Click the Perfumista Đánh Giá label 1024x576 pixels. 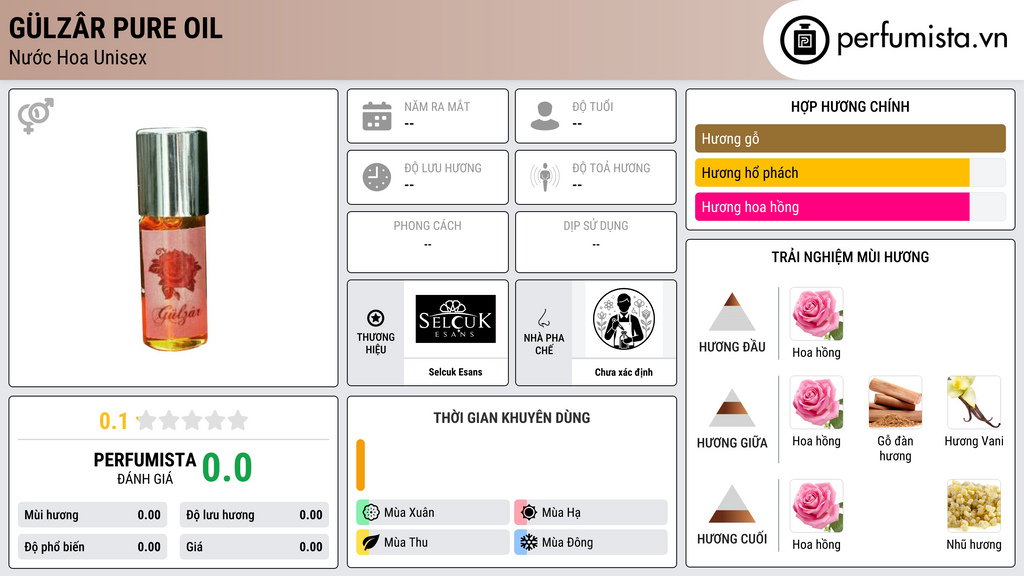(144, 468)
